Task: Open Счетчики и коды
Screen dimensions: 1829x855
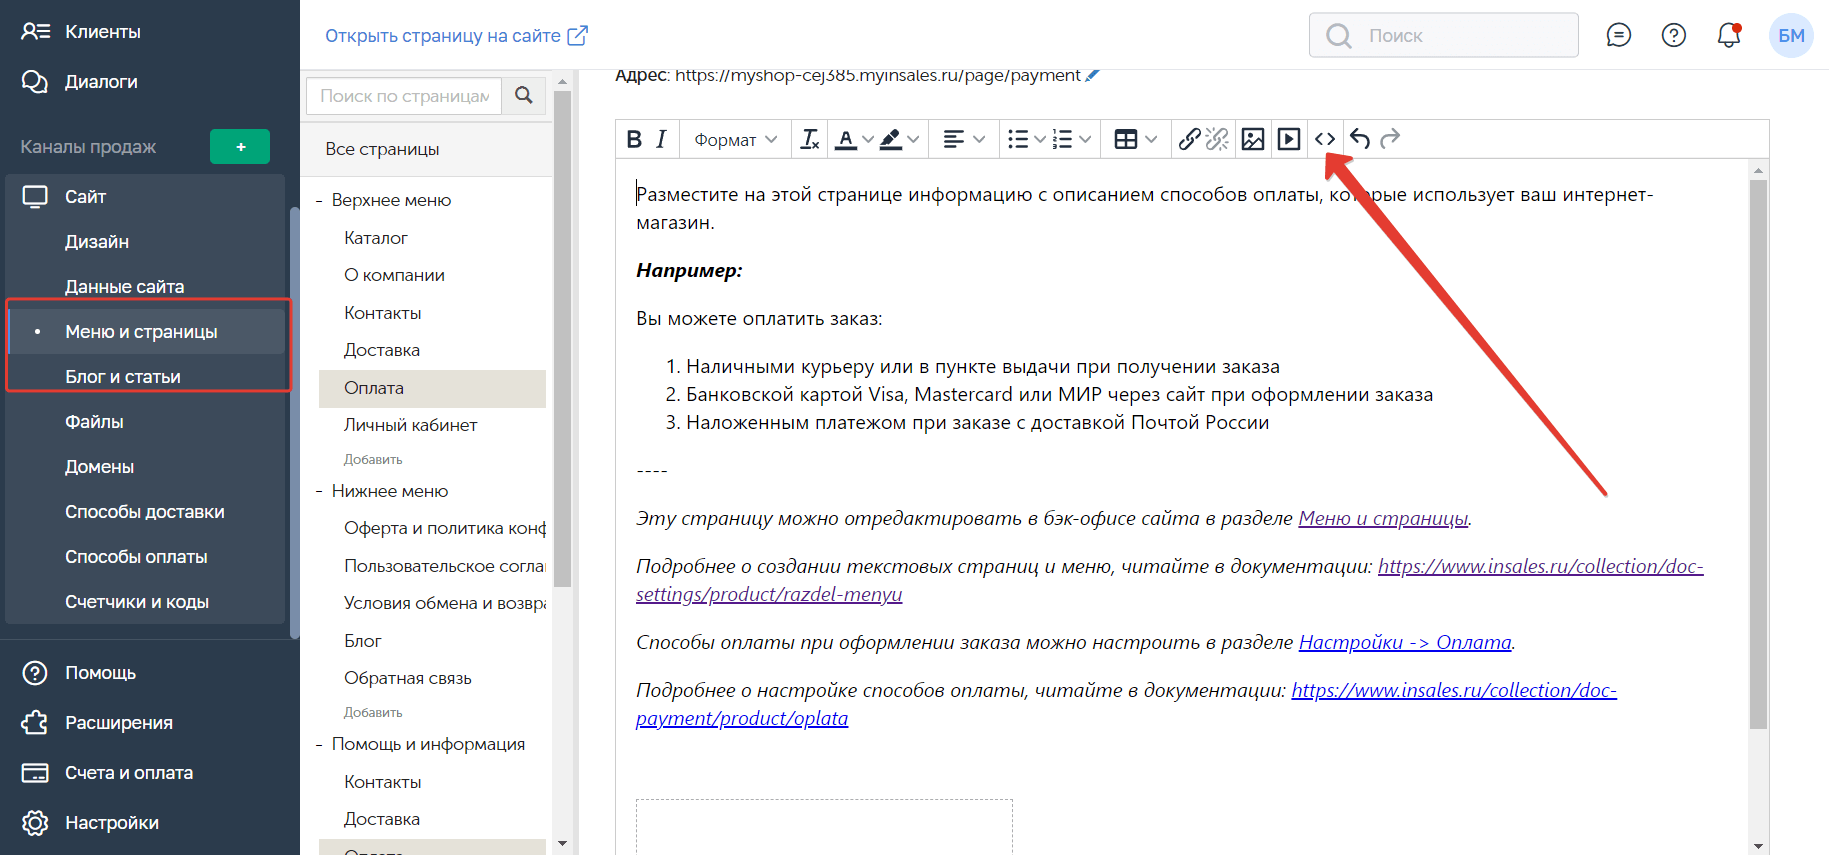Action: [x=137, y=602]
